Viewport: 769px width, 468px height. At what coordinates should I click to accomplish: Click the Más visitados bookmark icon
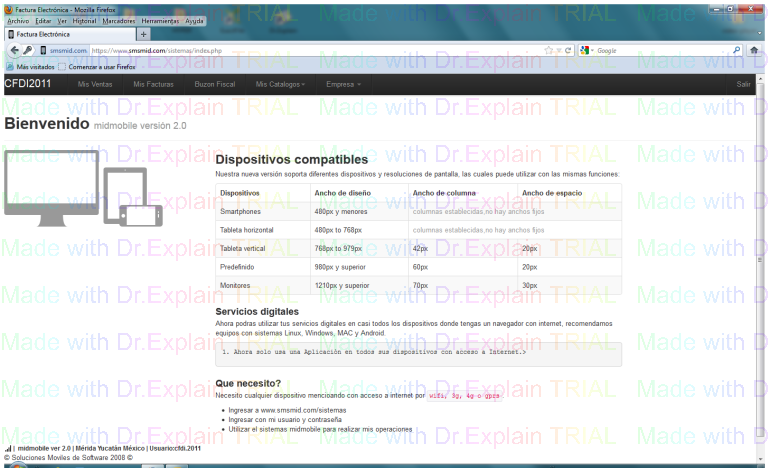10,67
